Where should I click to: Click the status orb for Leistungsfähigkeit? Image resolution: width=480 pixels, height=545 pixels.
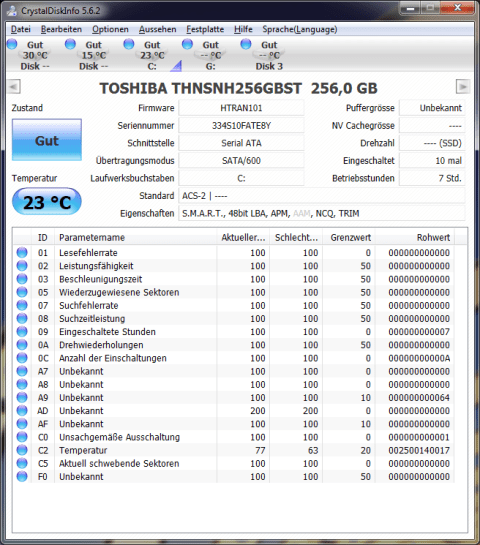tap(22, 266)
